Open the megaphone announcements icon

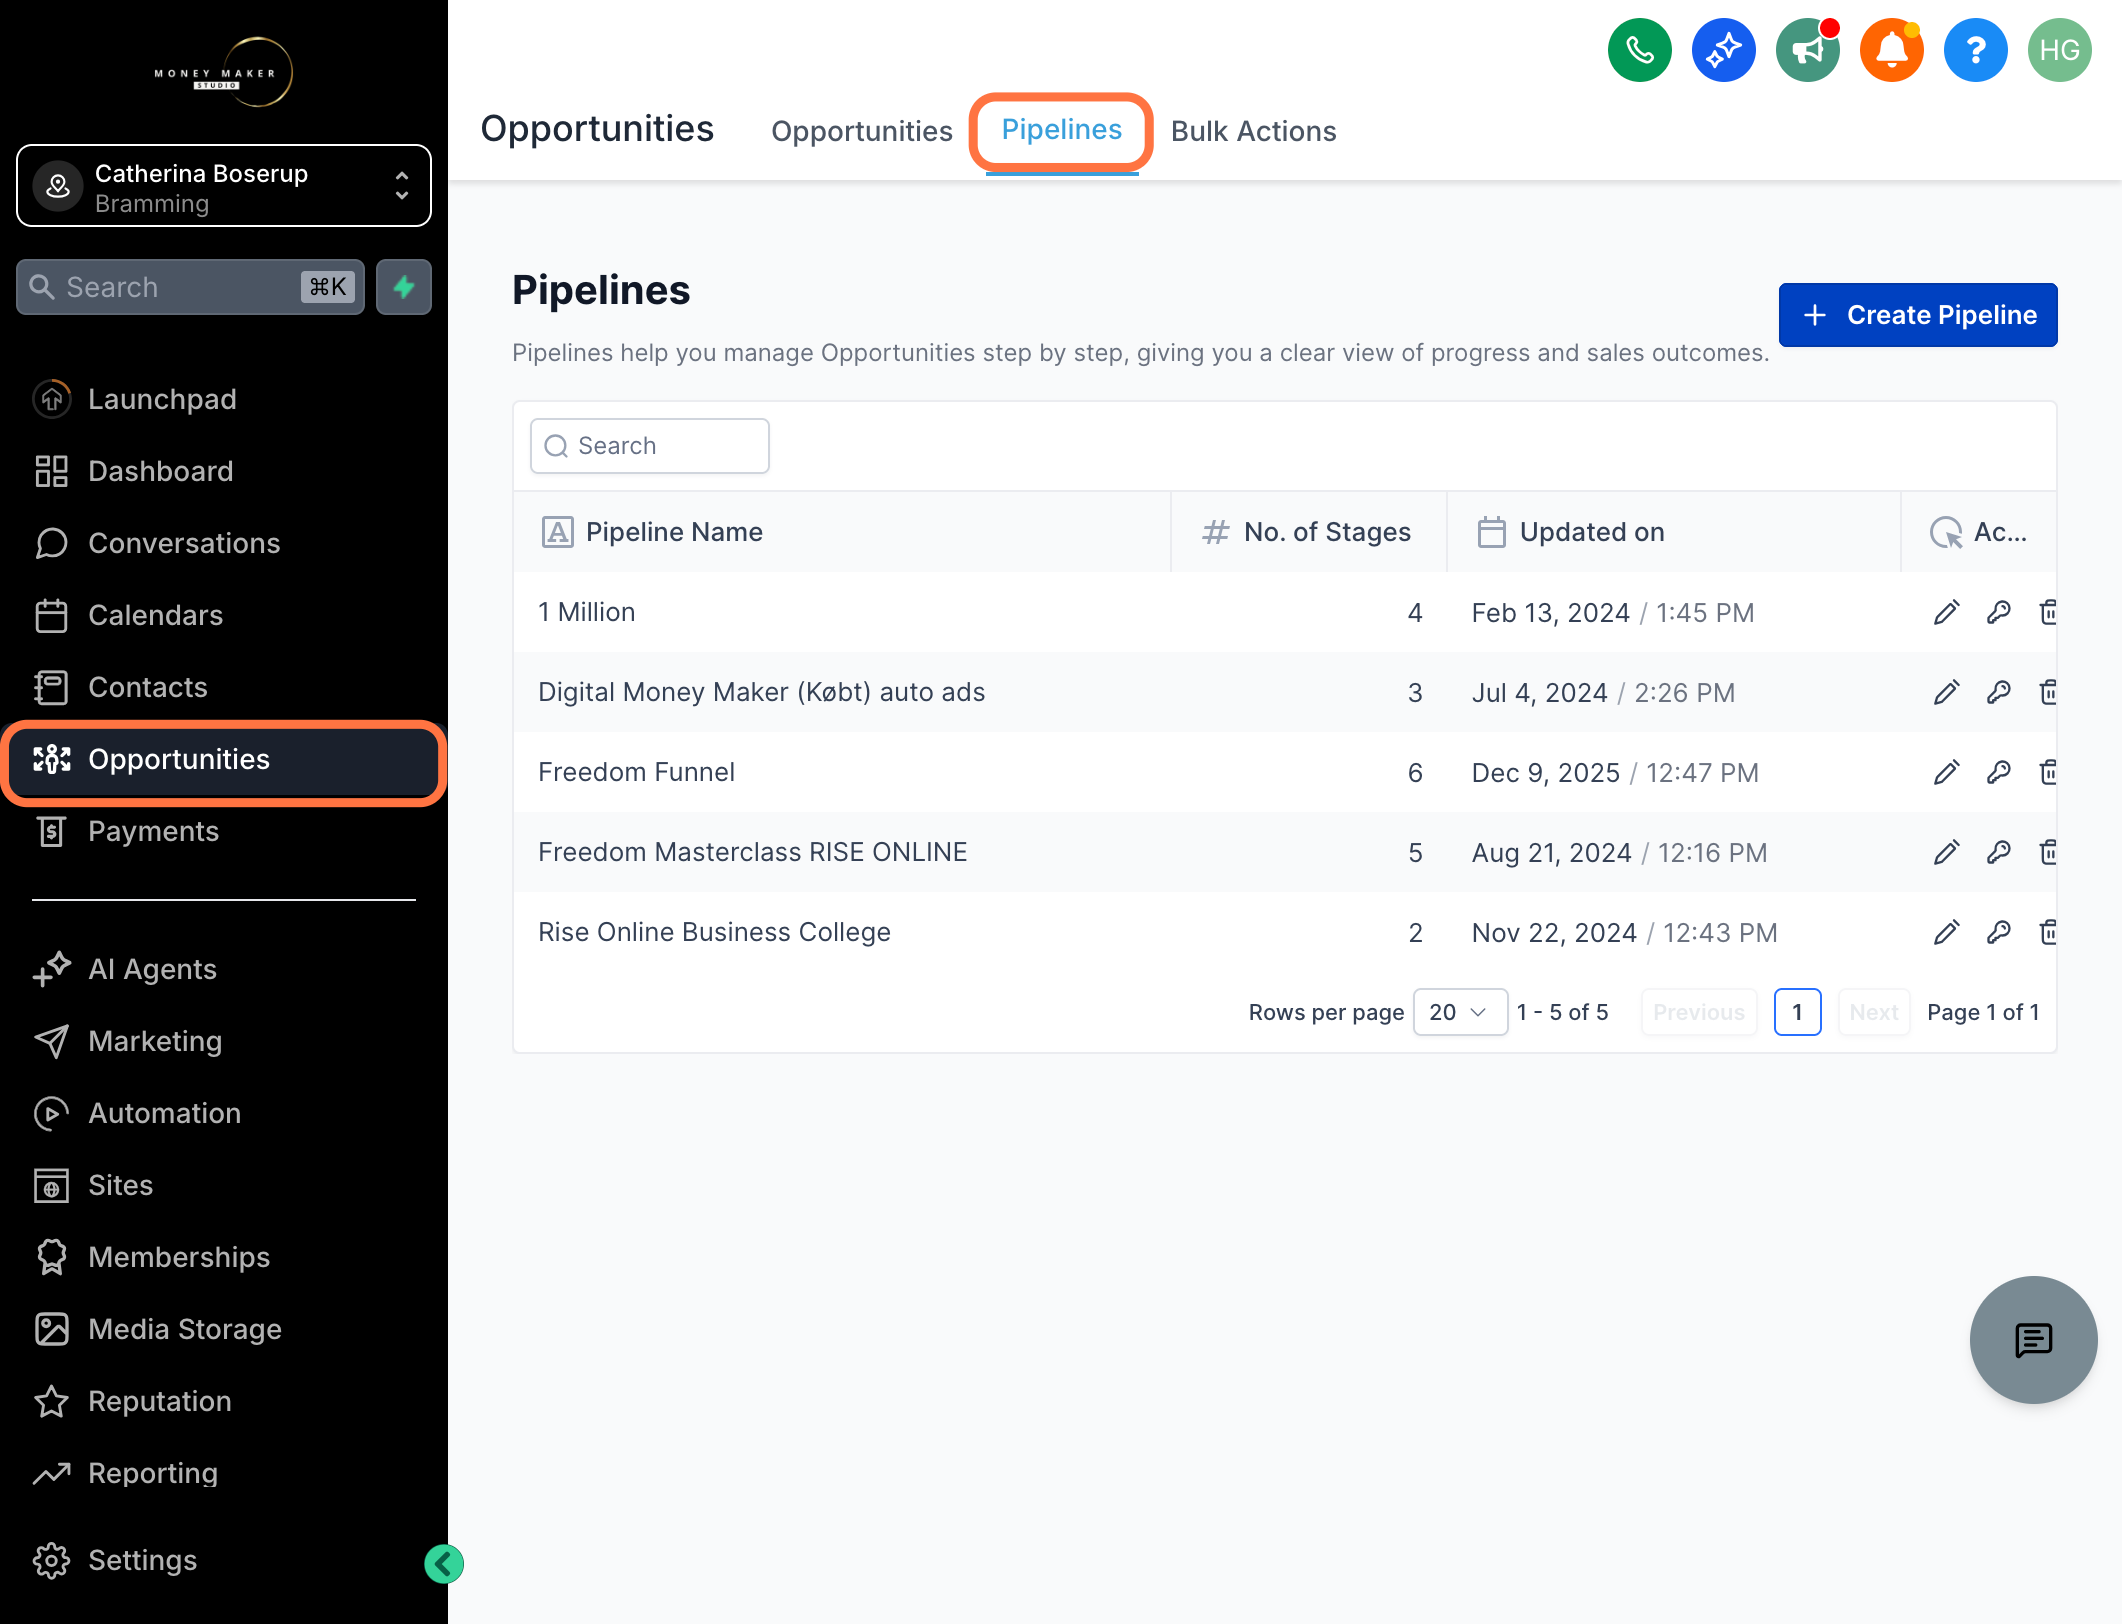pyautogui.click(x=1807, y=50)
